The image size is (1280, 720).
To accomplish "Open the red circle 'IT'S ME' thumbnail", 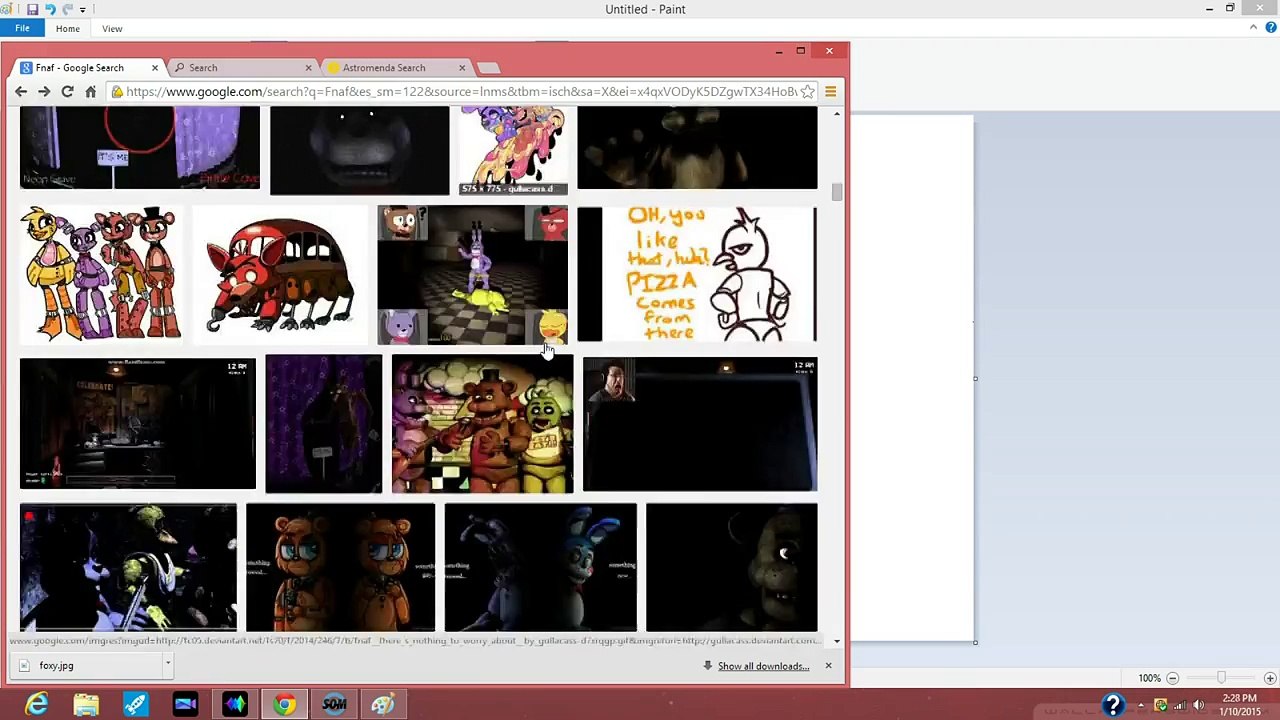I will coord(140,148).
